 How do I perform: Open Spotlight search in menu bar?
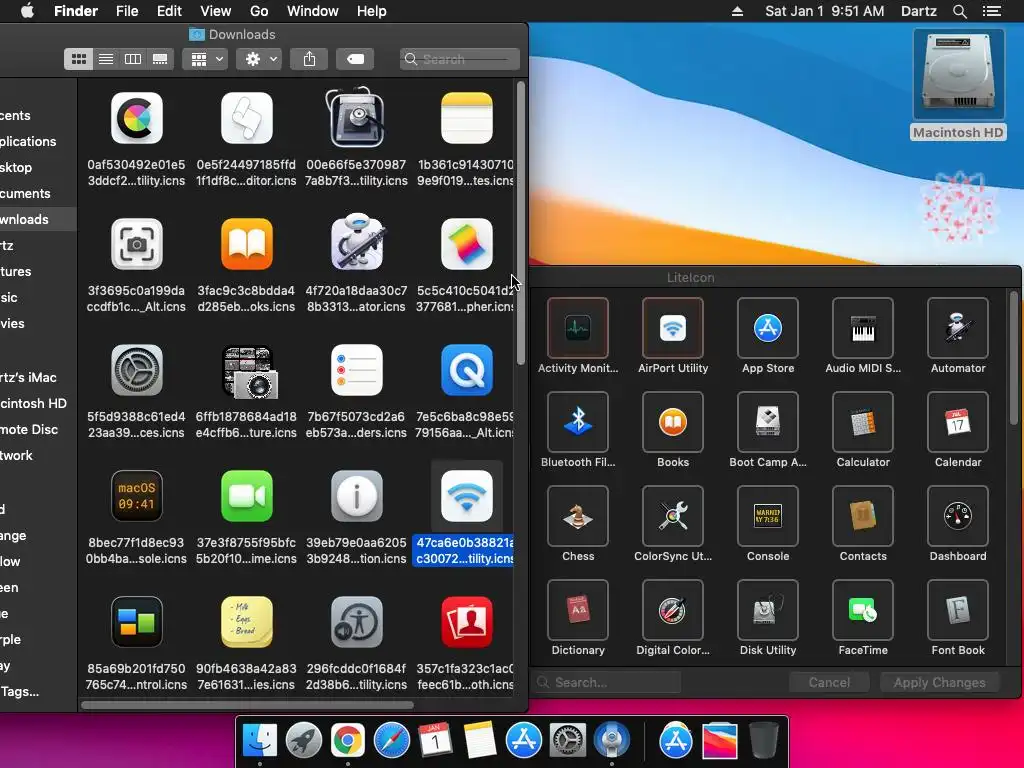click(x=959, y=11)
